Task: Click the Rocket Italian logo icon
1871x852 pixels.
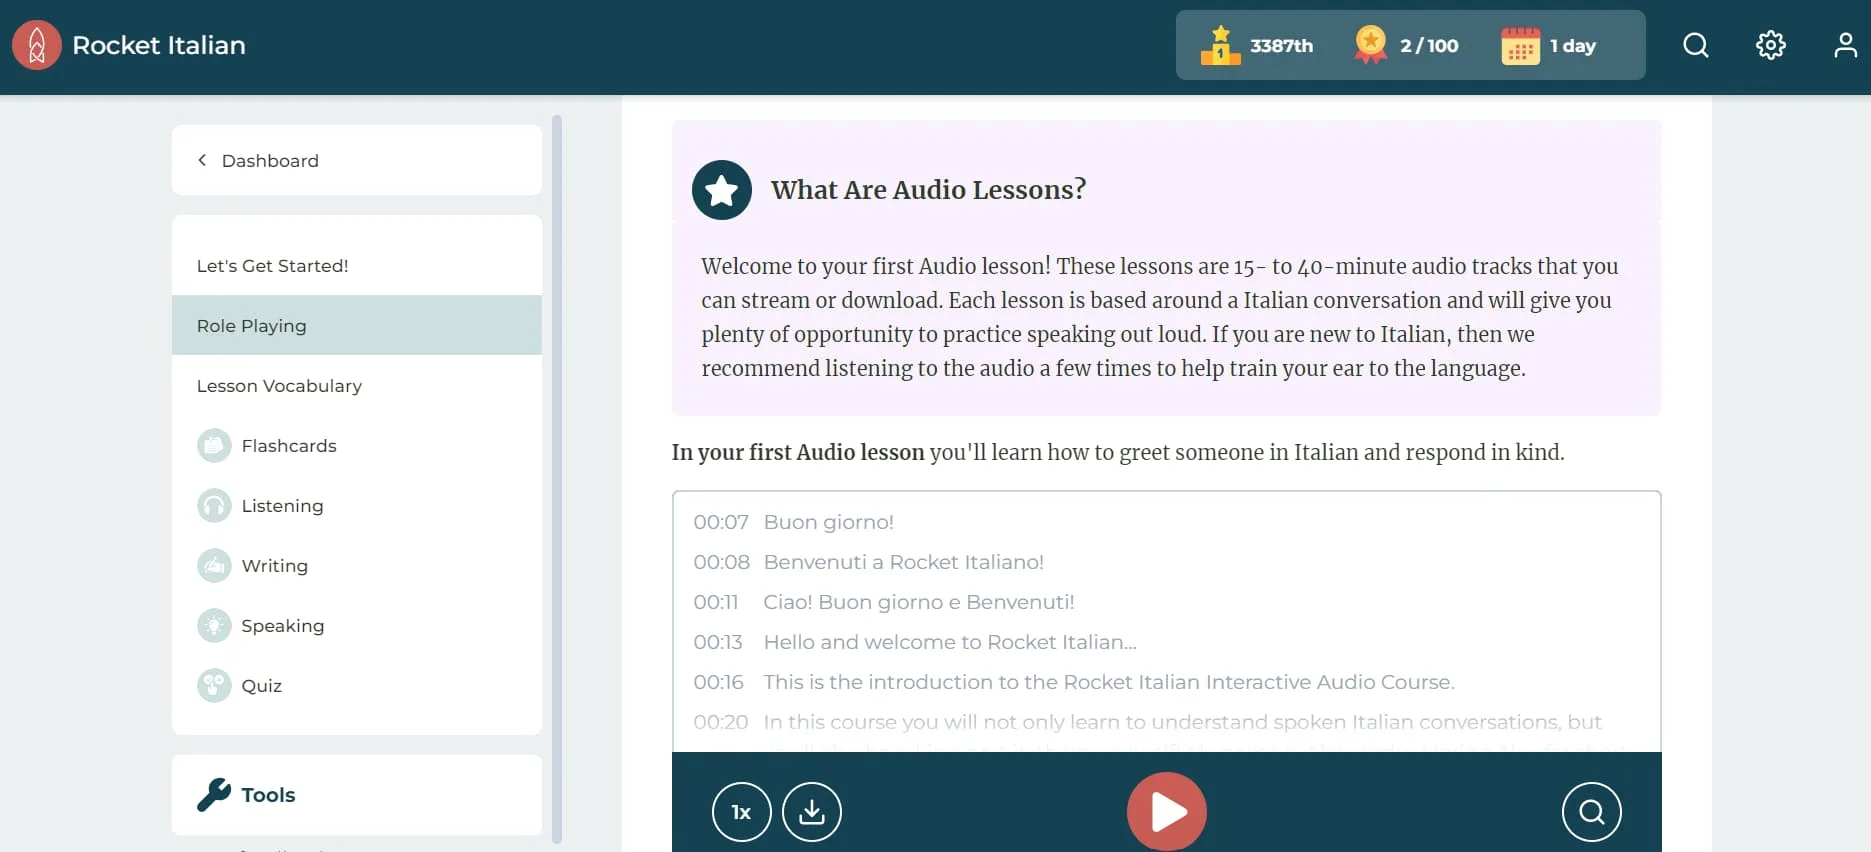Action: click(x=37, y=46)
